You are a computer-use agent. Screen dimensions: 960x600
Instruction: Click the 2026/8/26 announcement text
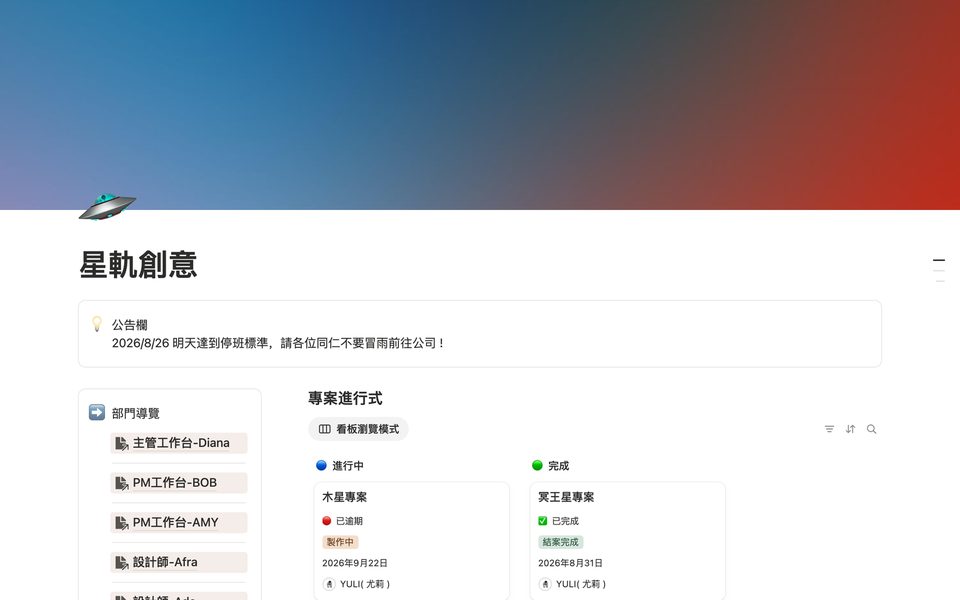[277, 343]
